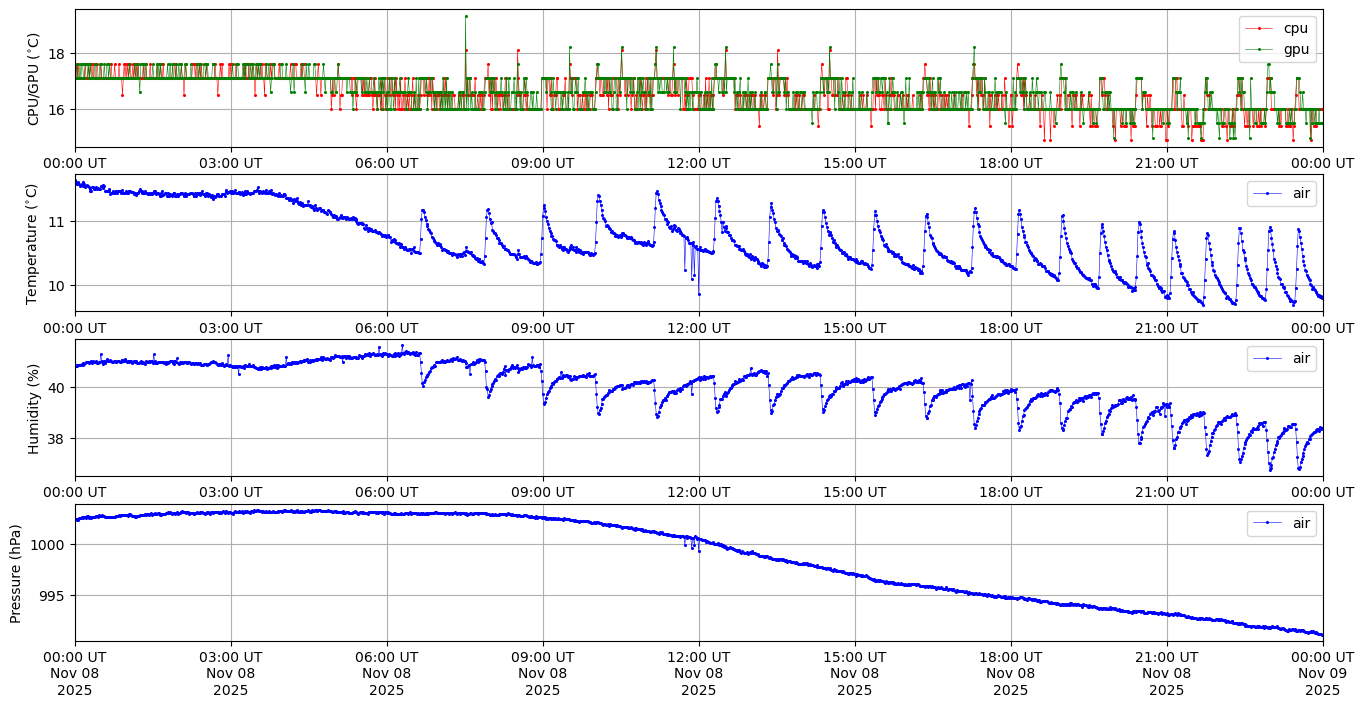Click the Pressure (hPa) y-axis label

coord(16,573)
